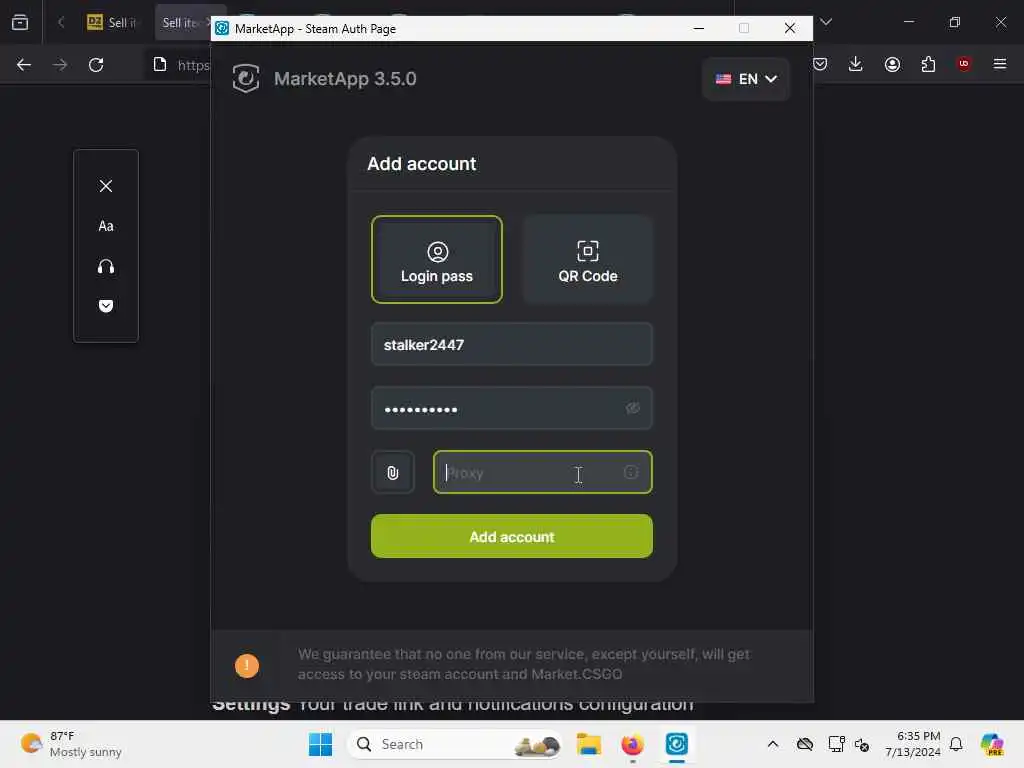The image size is (1024, 768).
Task: Reload the browser page
Action: pos(96,65)
